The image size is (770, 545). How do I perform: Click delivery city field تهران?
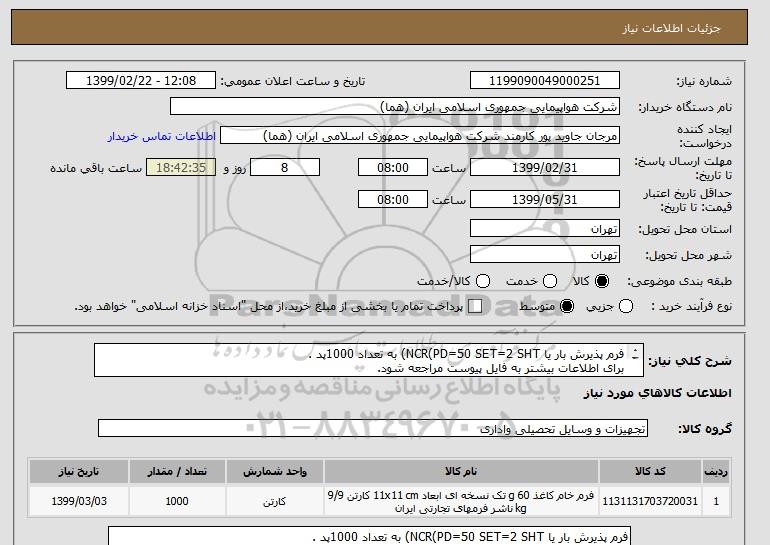point(545,254)
